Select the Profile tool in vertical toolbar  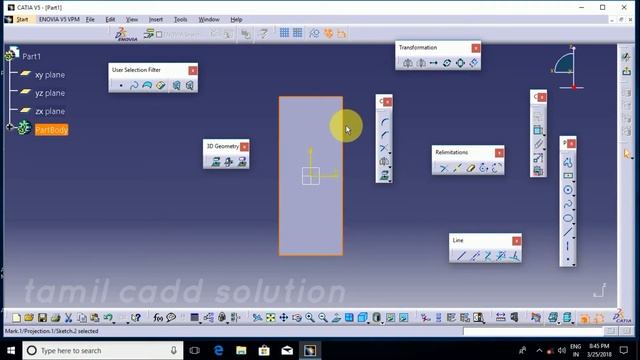[567, 162]
